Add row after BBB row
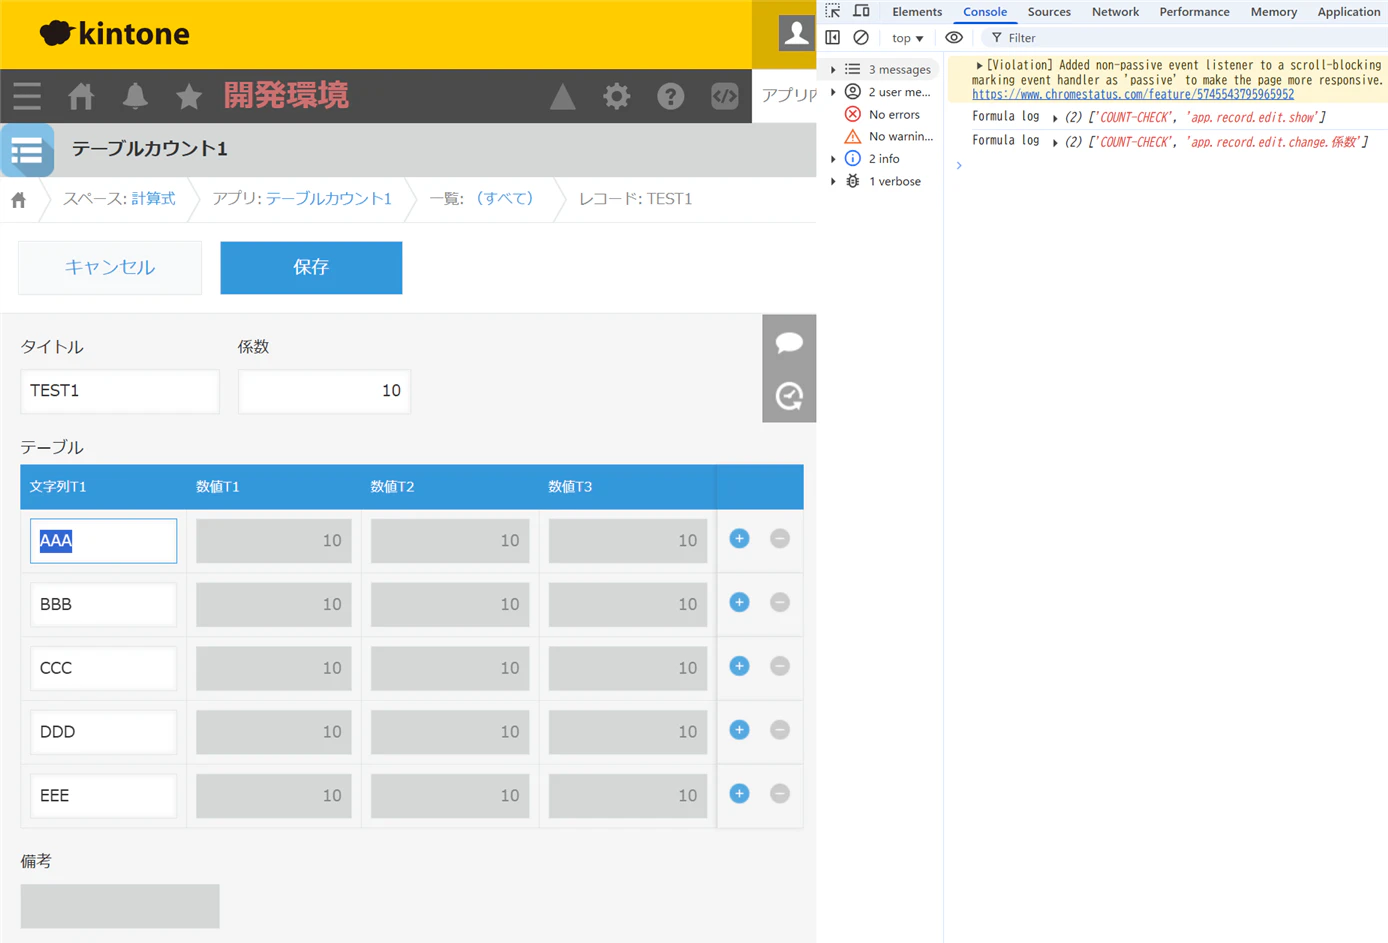The height and width of the screenshot is (943, 1388). tap(740, 603)
